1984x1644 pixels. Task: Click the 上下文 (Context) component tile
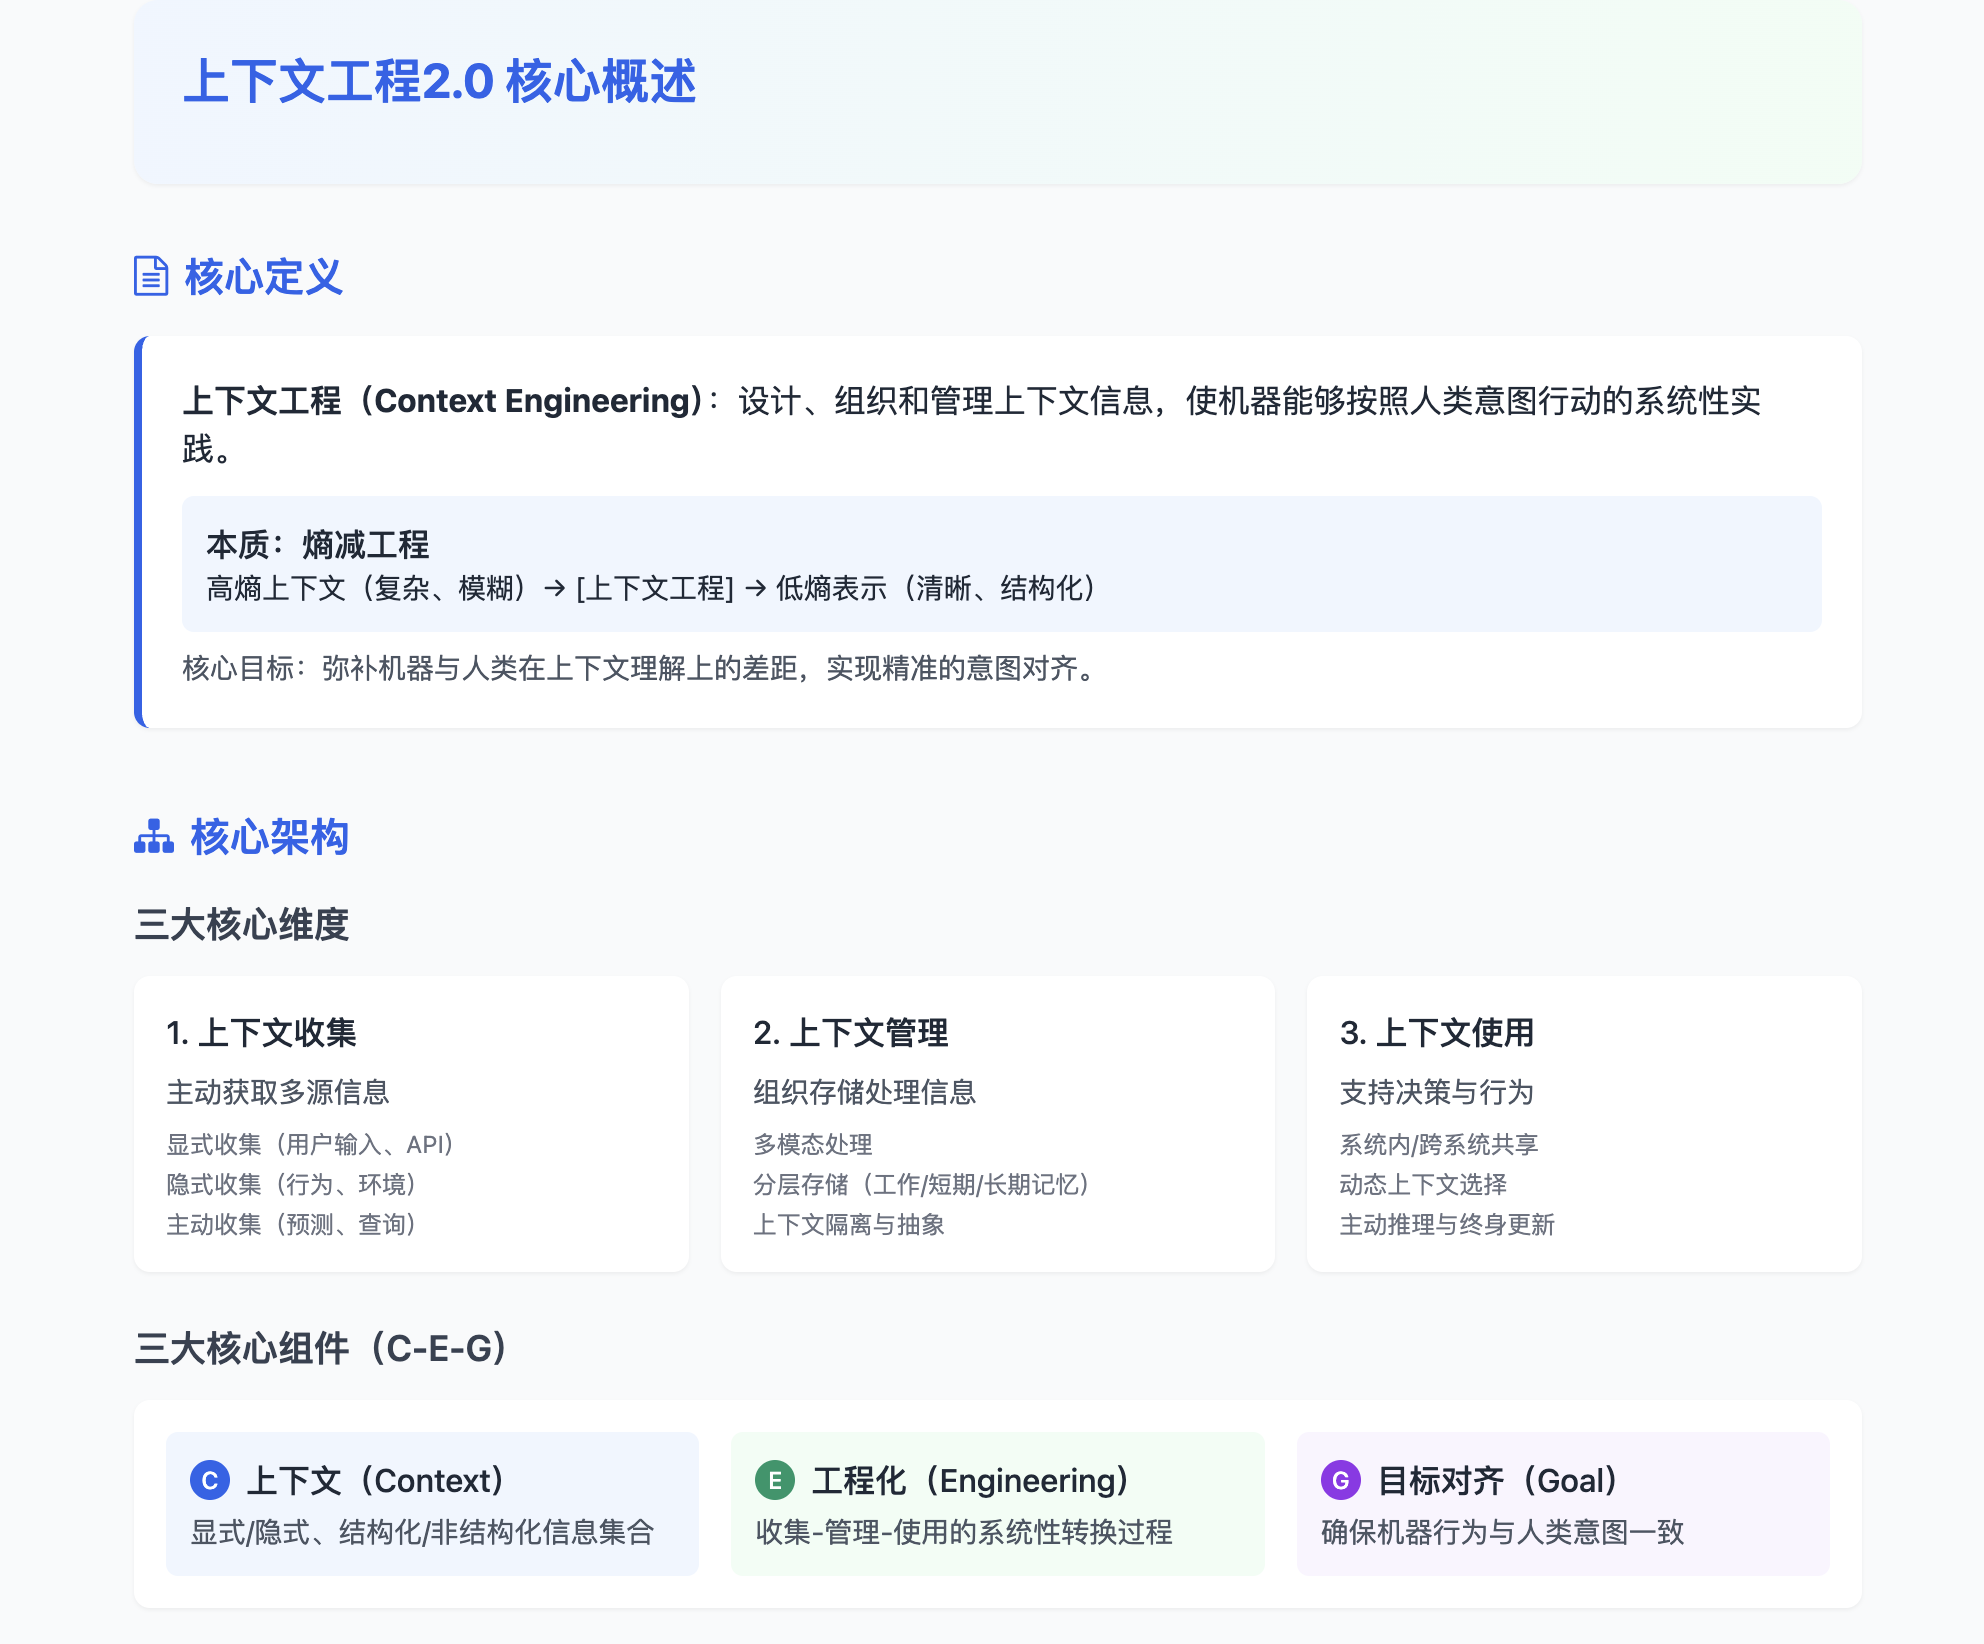432,1504
